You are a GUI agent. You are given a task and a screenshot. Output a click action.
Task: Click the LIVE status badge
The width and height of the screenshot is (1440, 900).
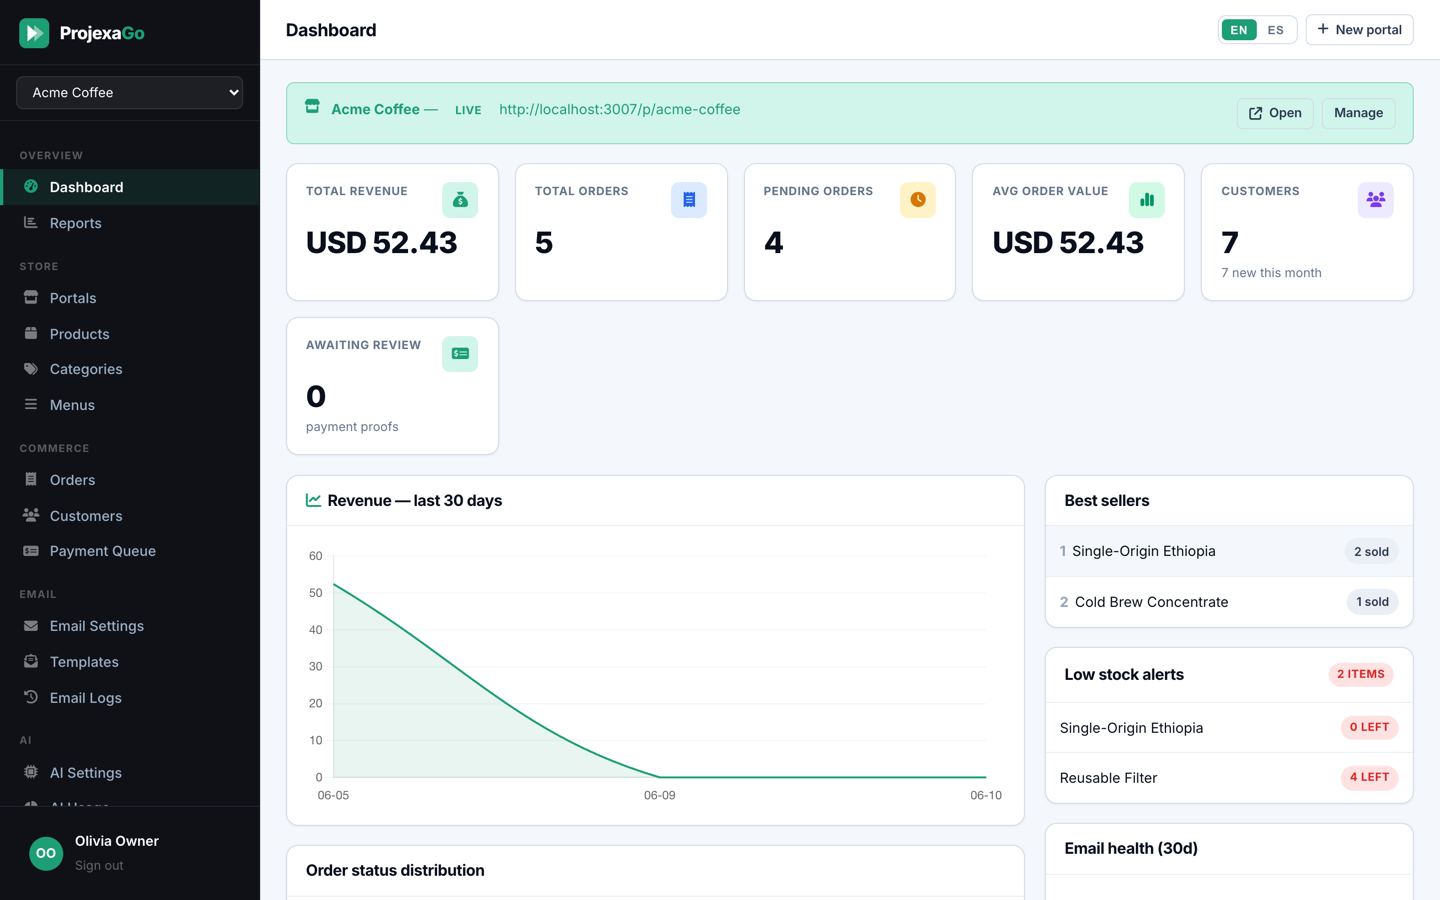click(x=468, y=110)
